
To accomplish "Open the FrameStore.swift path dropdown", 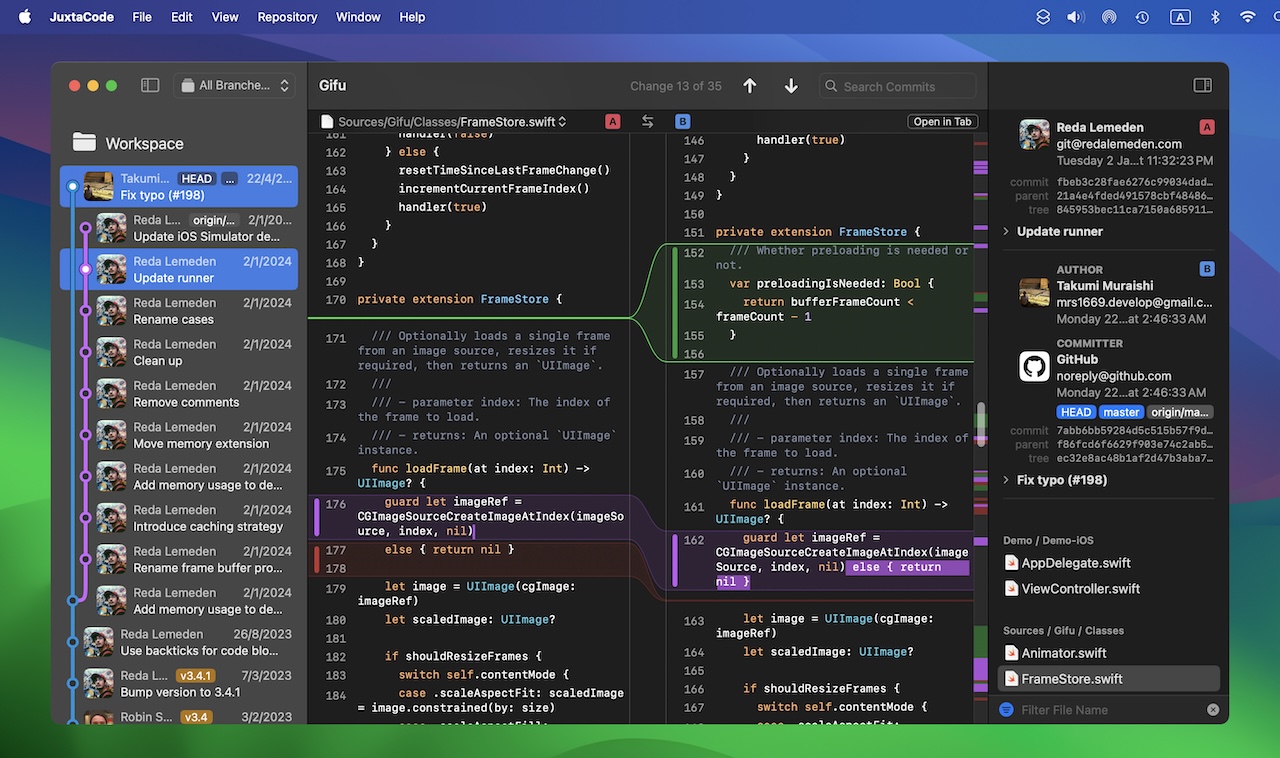I will pyautogui.click(x=442, y=122).
